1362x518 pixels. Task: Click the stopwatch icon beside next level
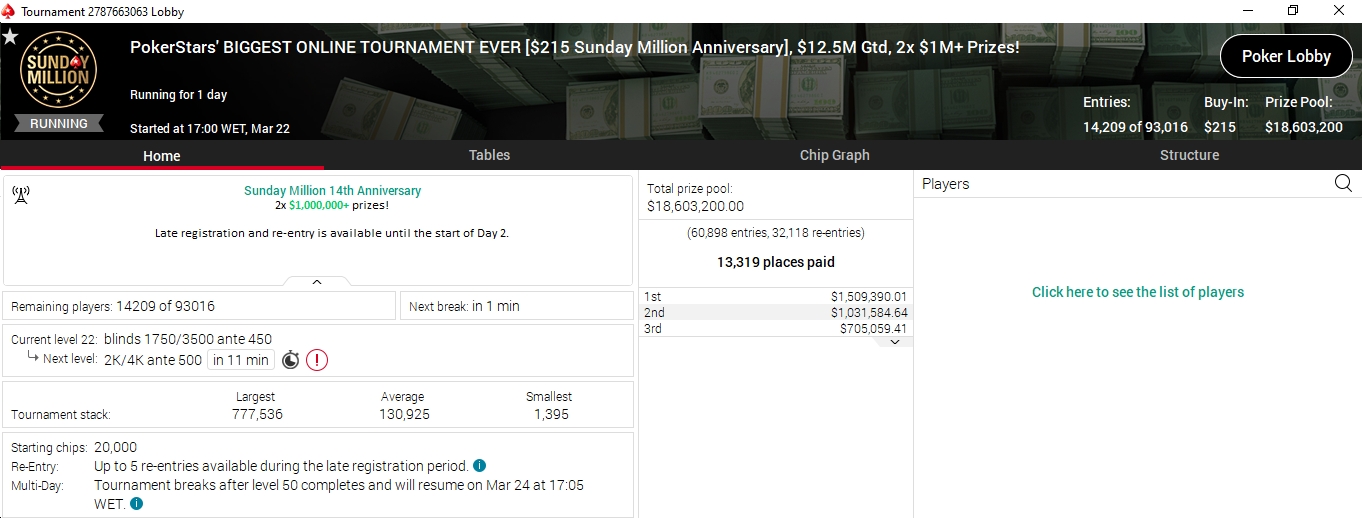(x=290, y=360)
